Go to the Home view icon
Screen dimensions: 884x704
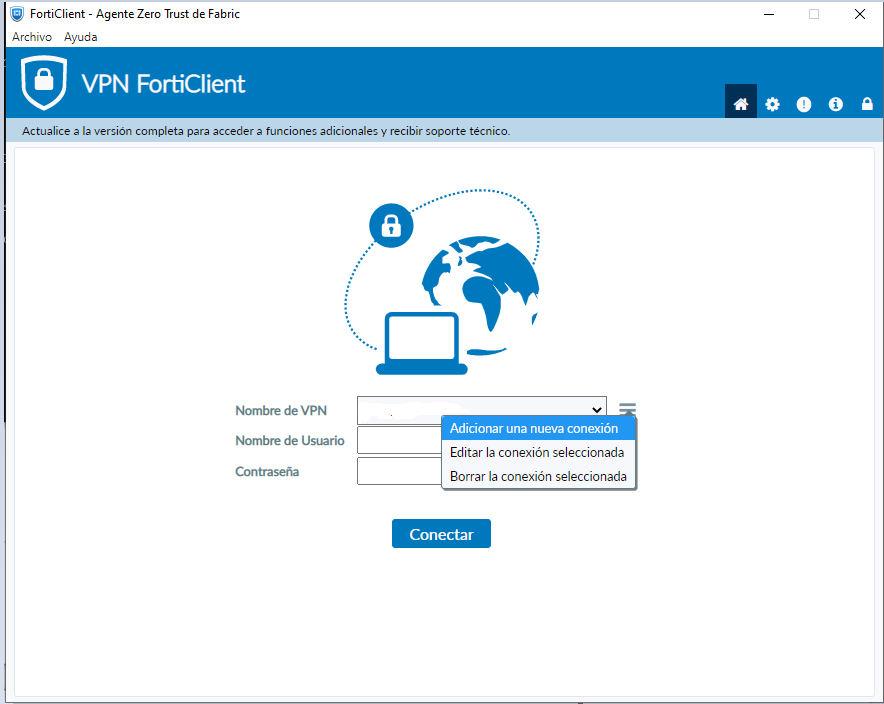coord(741,104)
